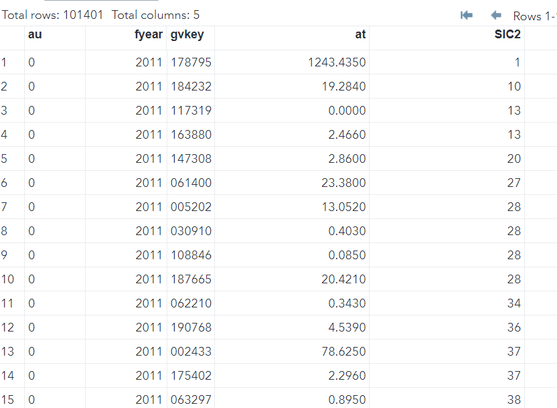The image size is (557, 408).
Task: Select the at column header
Action: [360, 34]
